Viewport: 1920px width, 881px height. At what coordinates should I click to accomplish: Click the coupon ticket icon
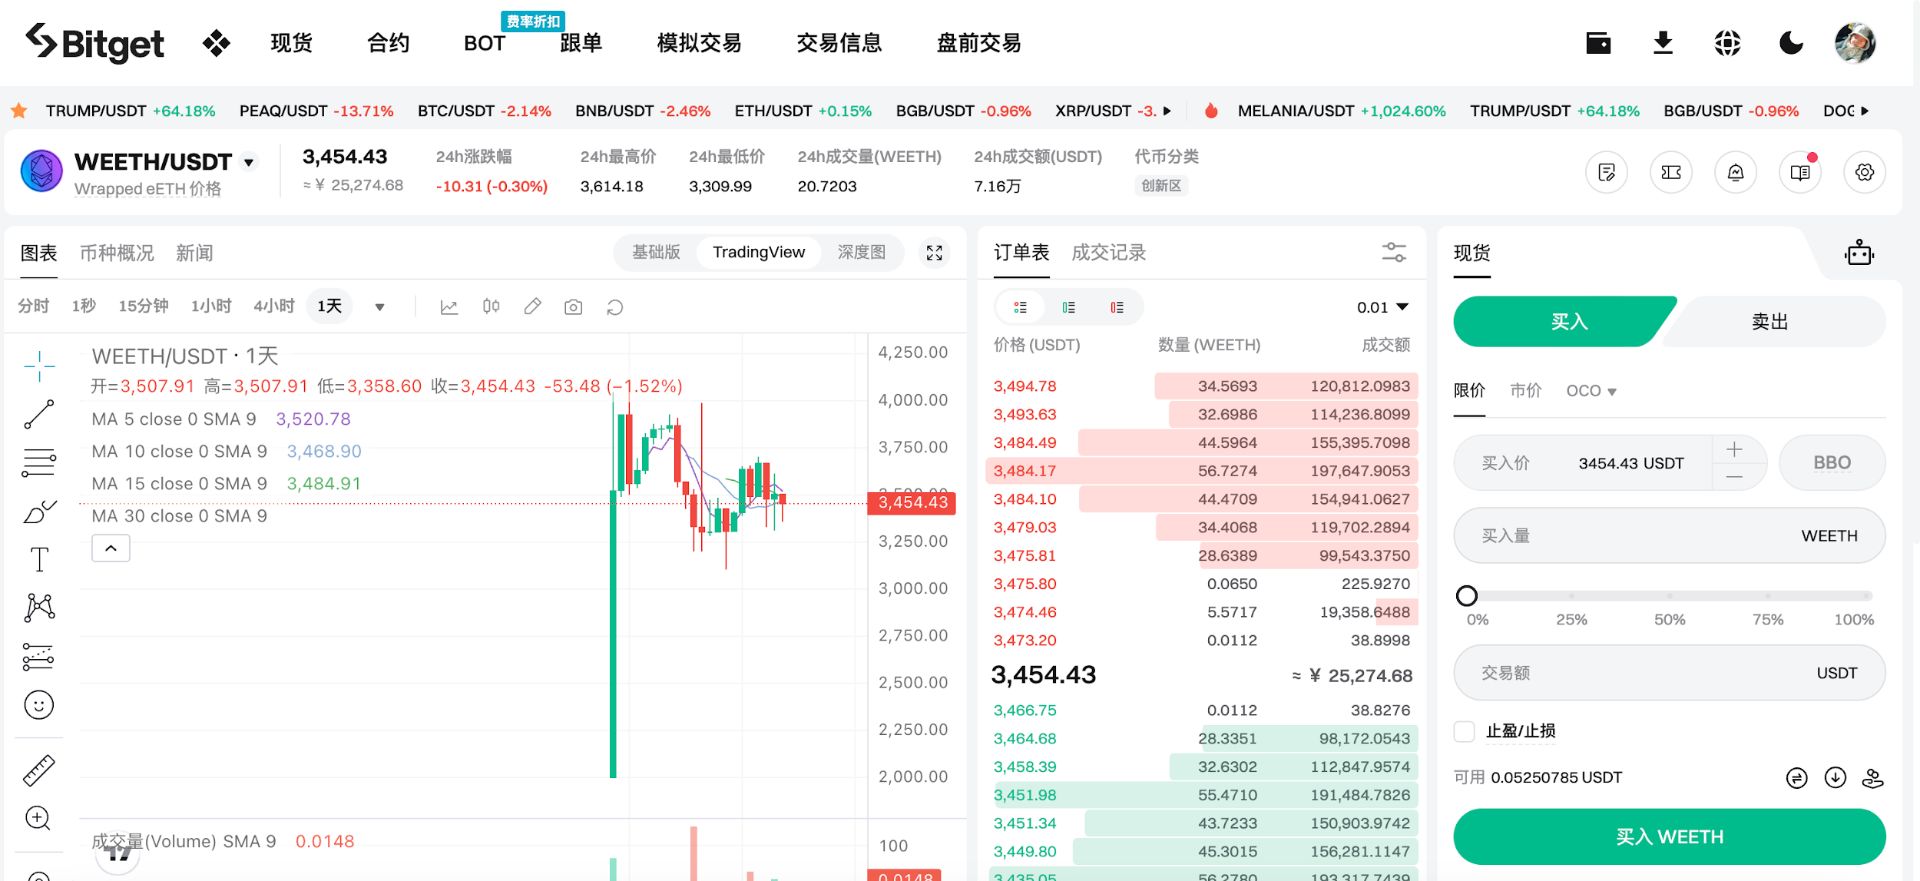click(1671, 172)
